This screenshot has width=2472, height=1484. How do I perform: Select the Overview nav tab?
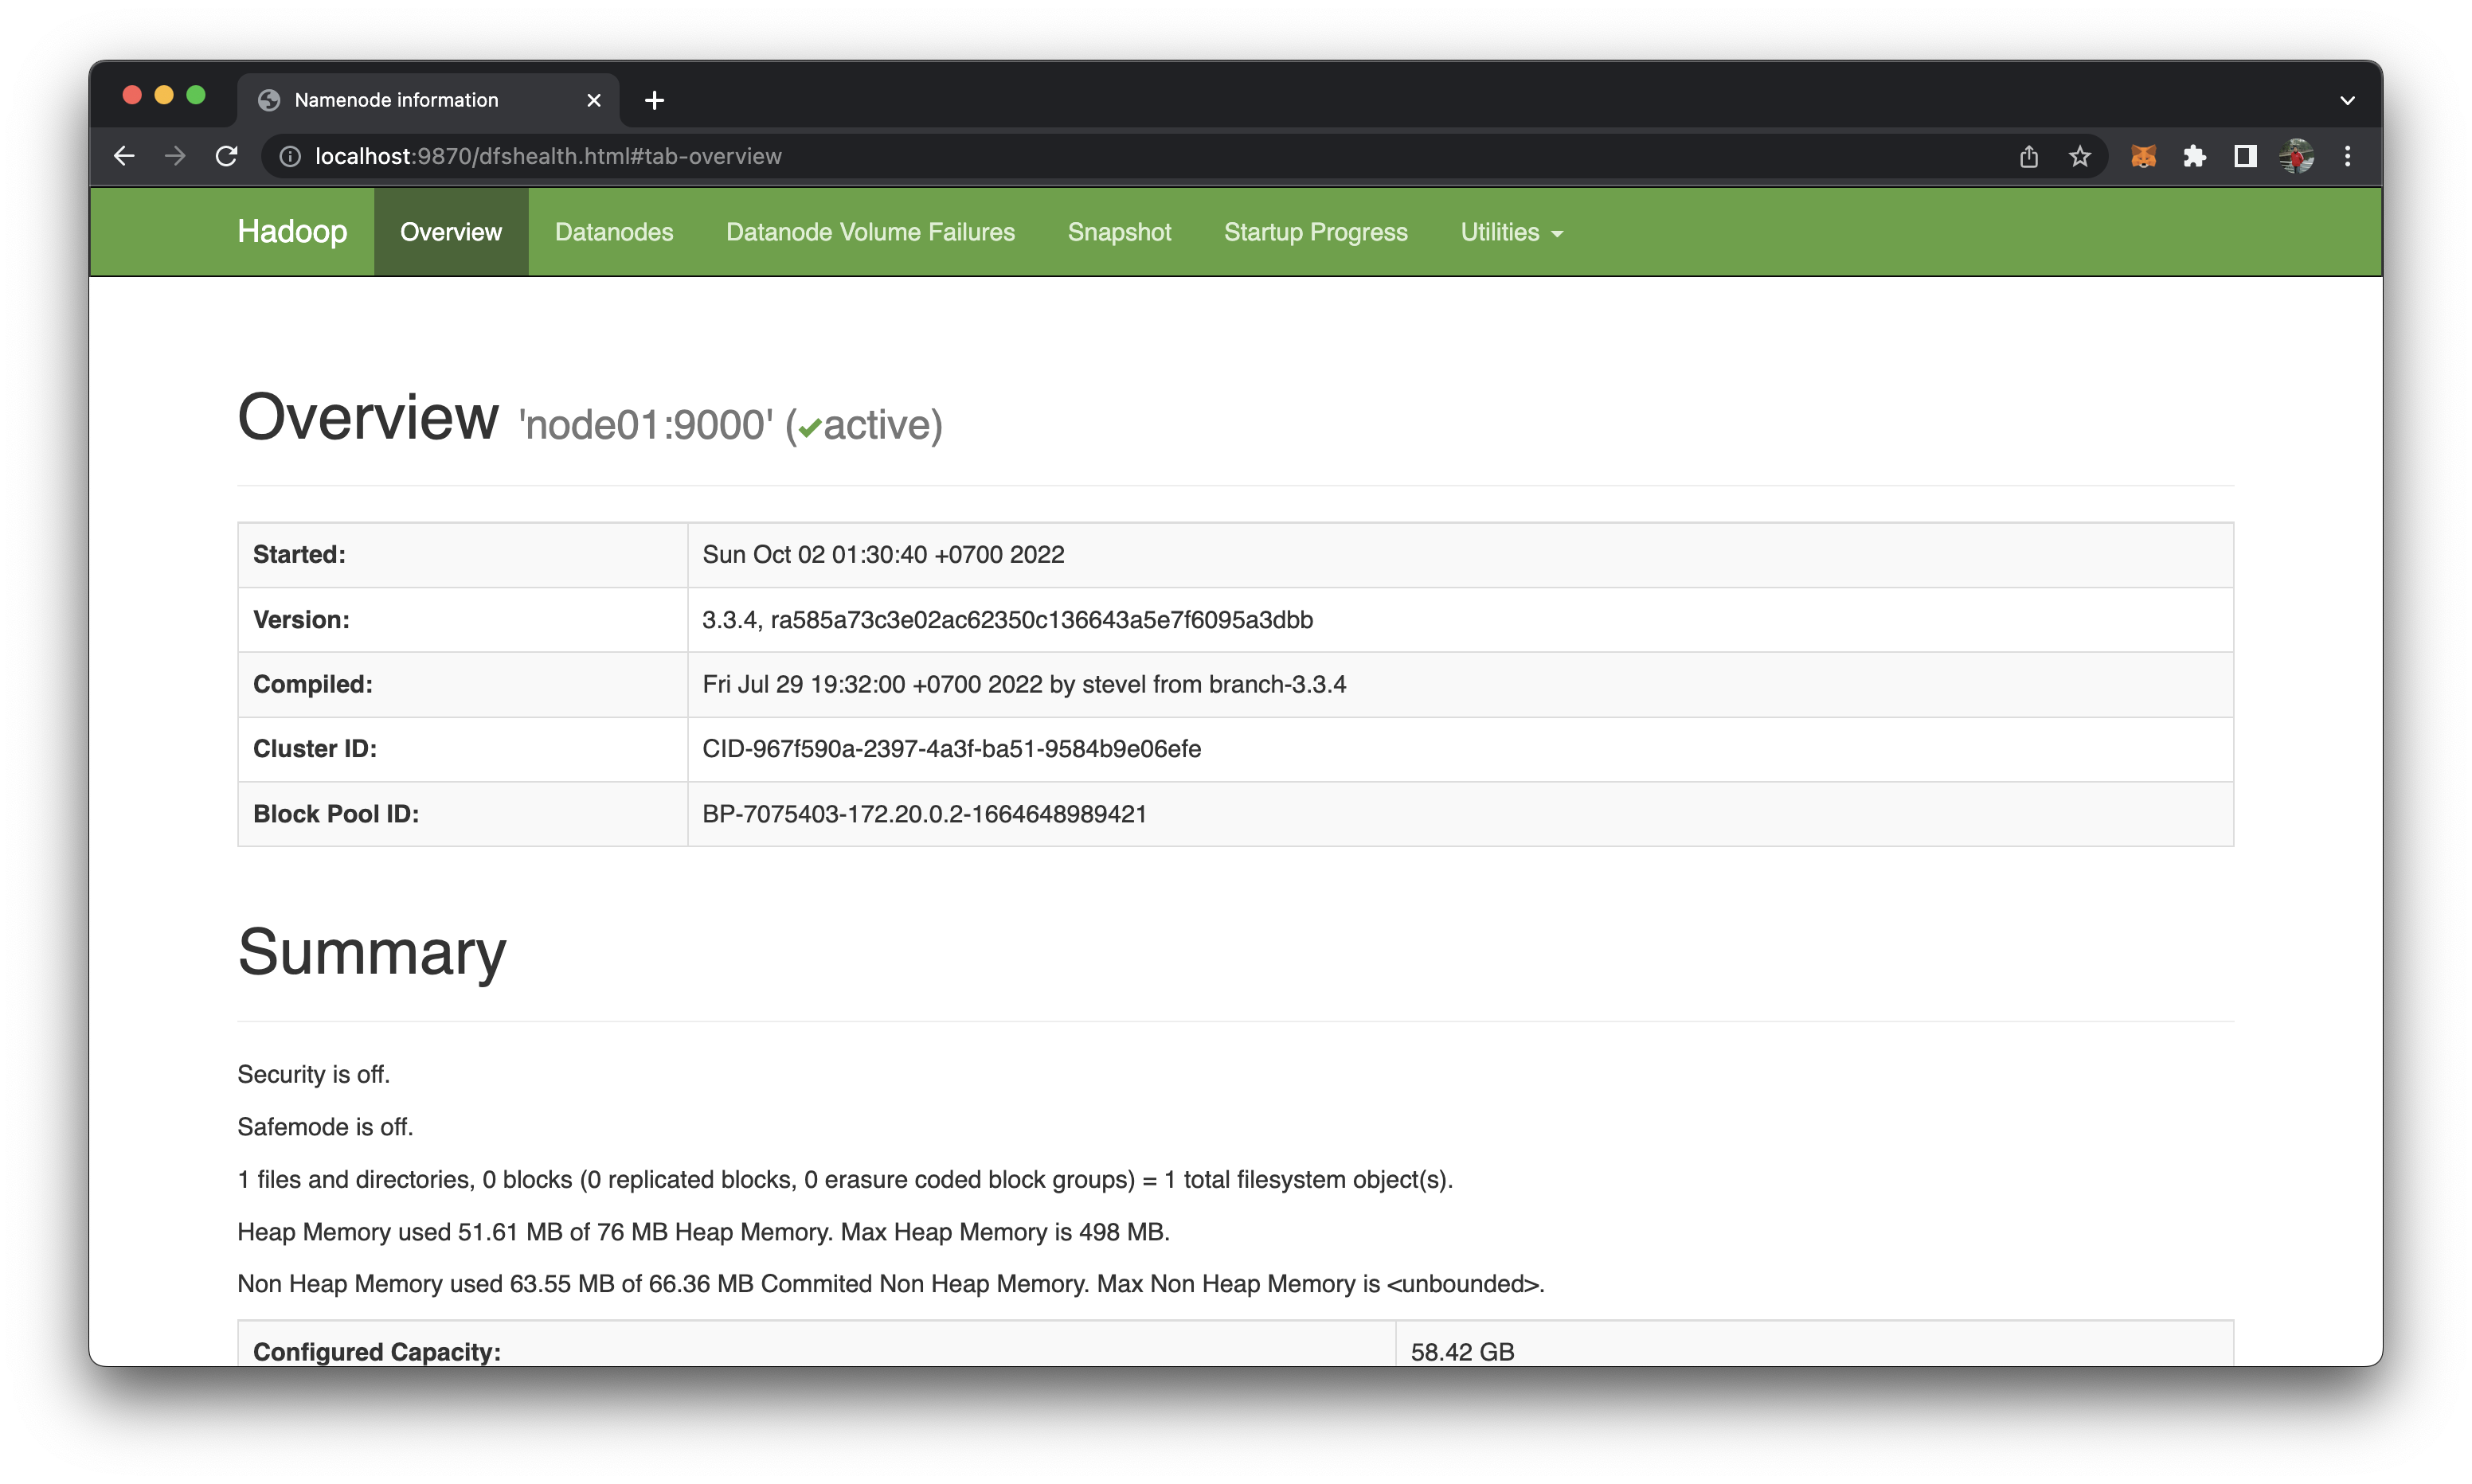click(451, 232)
